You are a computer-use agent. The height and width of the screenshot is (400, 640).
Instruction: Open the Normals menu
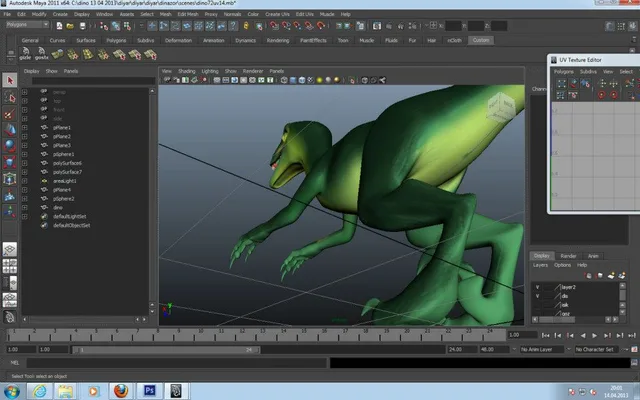pyautogui.click(x=232, y=14)
